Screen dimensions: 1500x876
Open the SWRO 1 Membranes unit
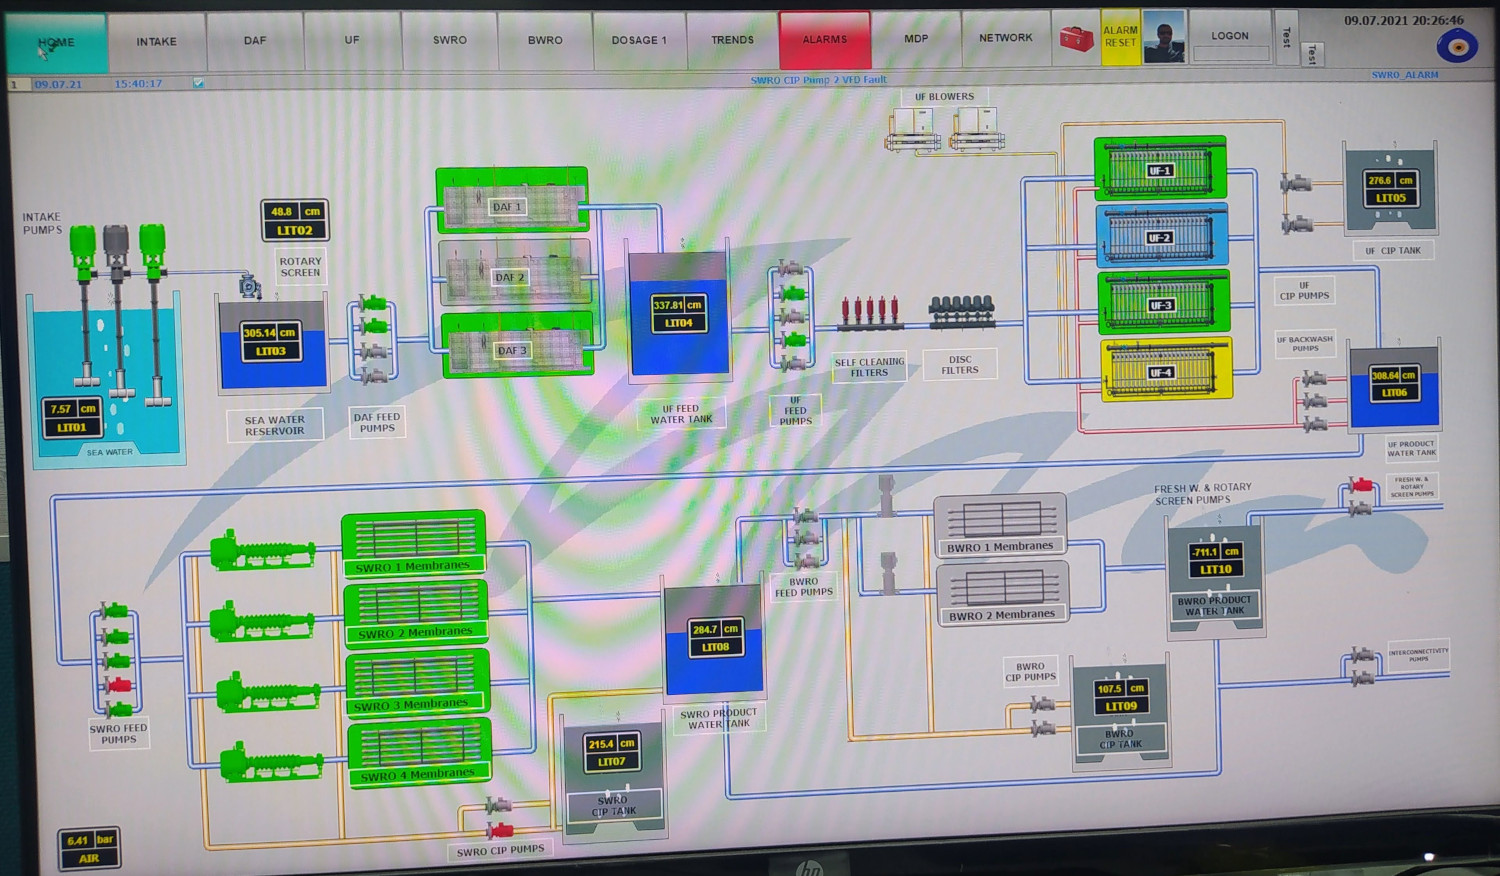tap(414, 544)
